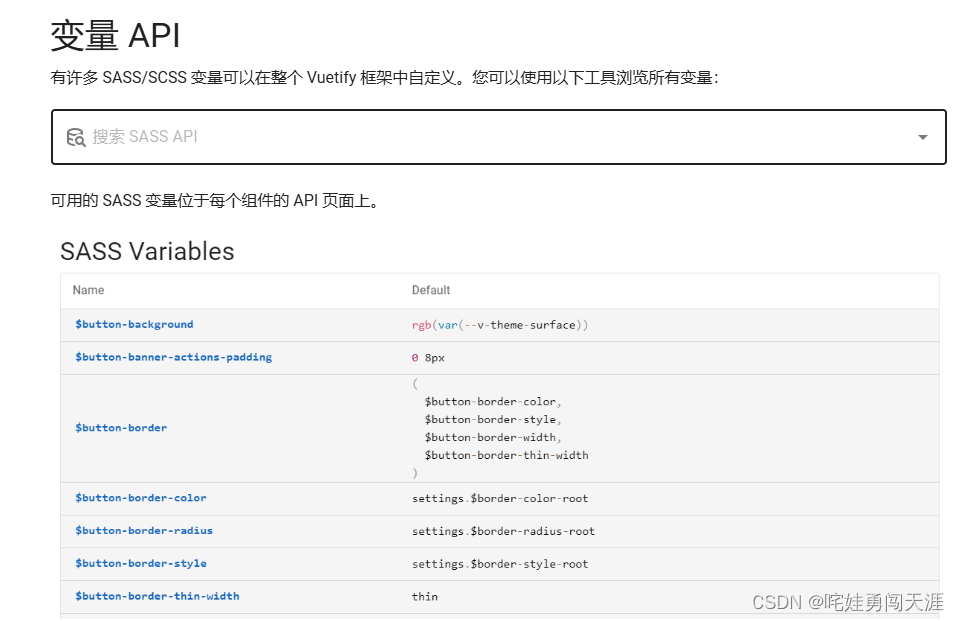This screenshot has height=621, width=959.
Task: Click the $button-banner-actions-padding variable name
Action: click(x=173, y=357)
